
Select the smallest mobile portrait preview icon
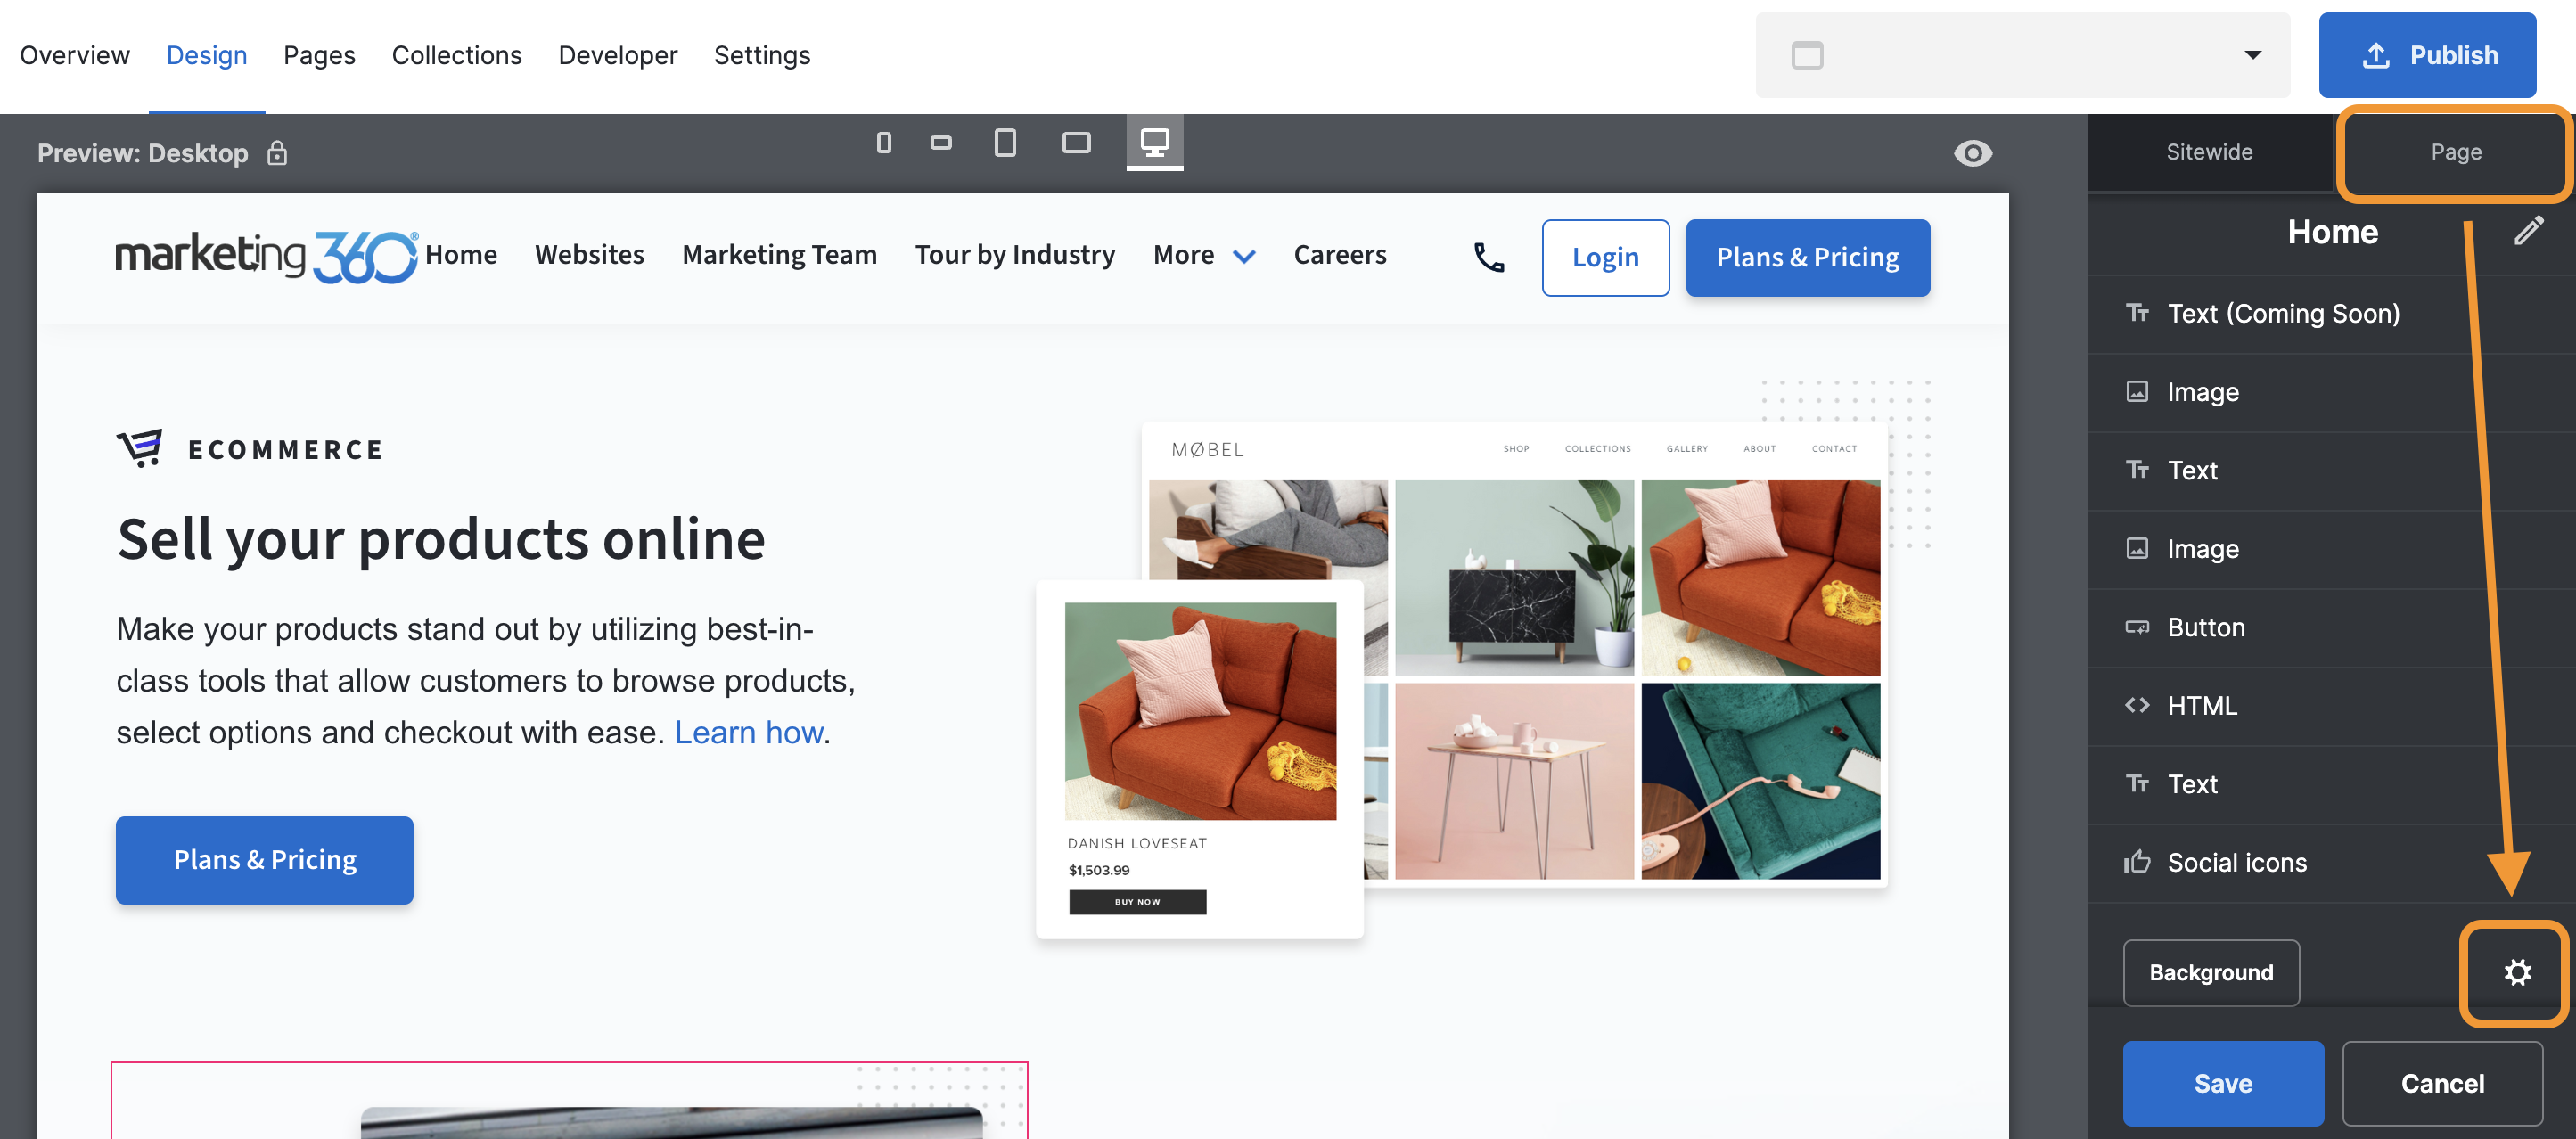(883, 143)
